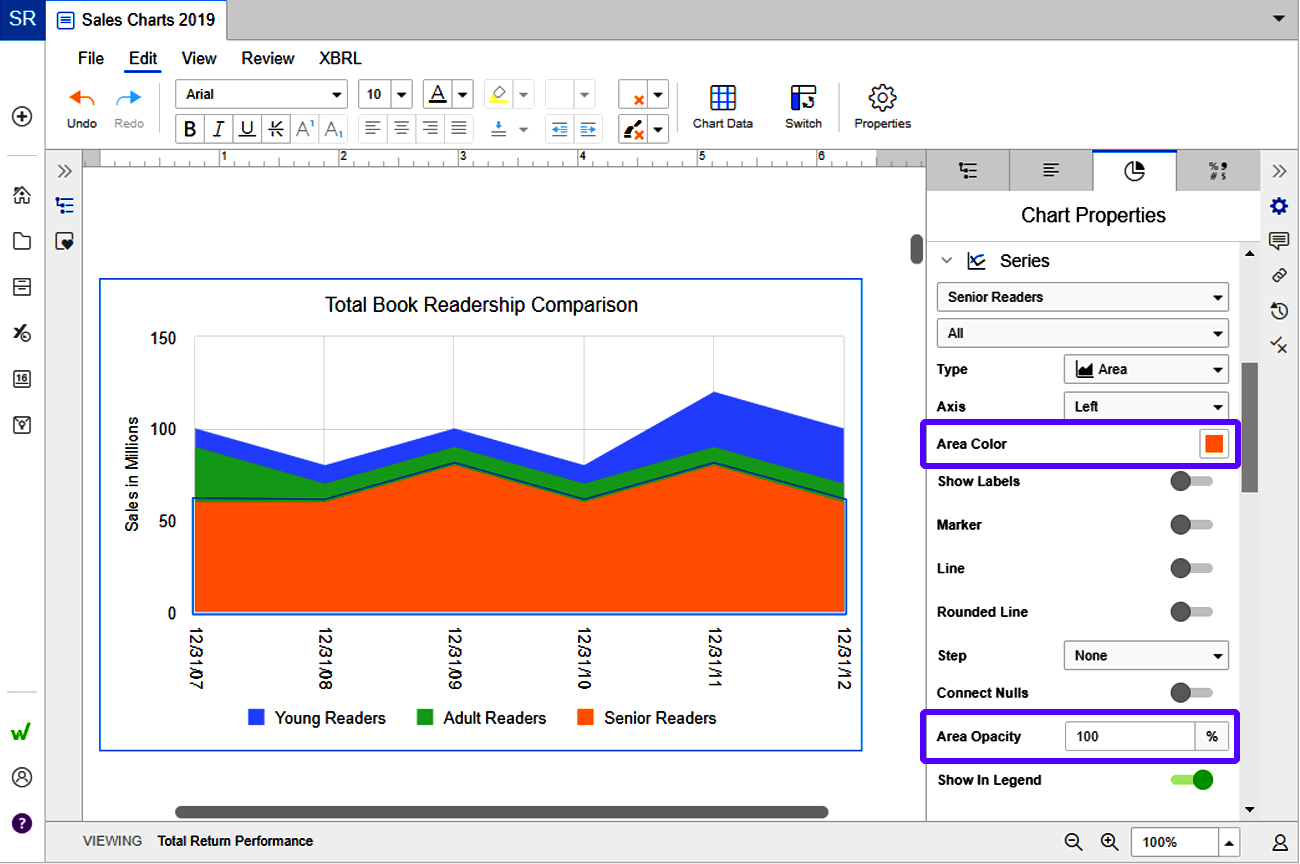
Task: Open comments panel icon
Action: click(1278, 241)
